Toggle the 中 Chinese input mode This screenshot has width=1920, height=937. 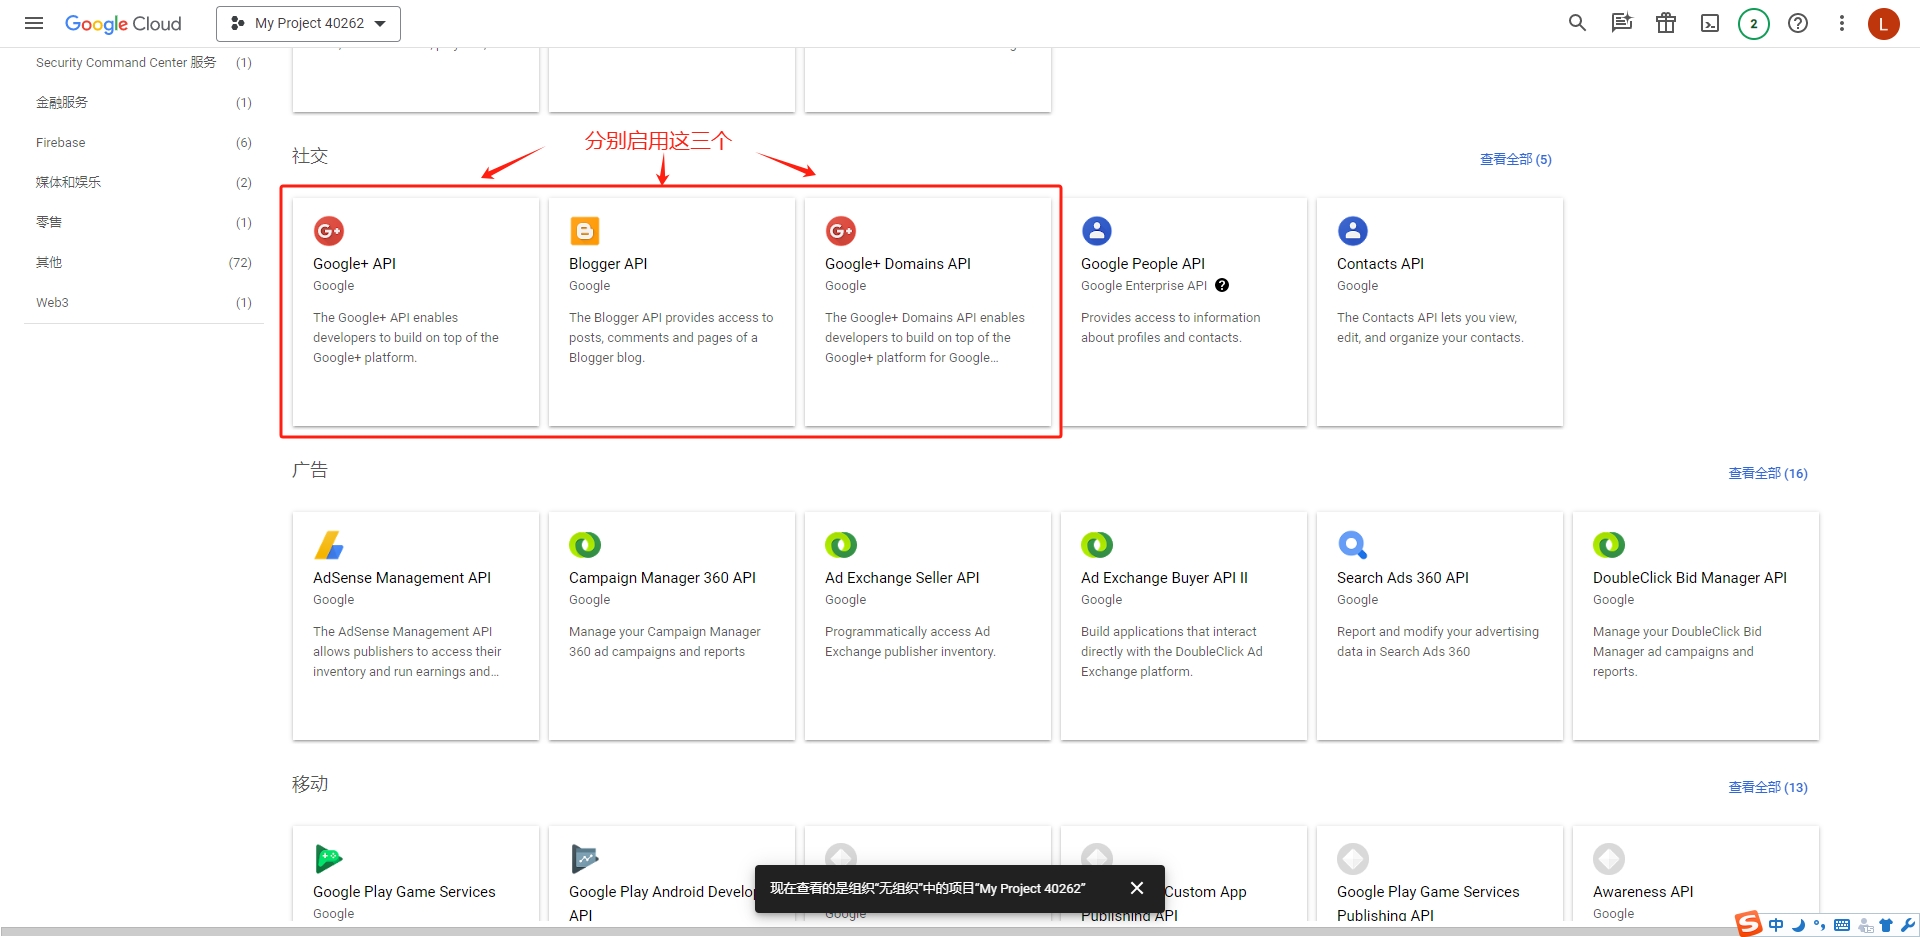pos(1776,925)
